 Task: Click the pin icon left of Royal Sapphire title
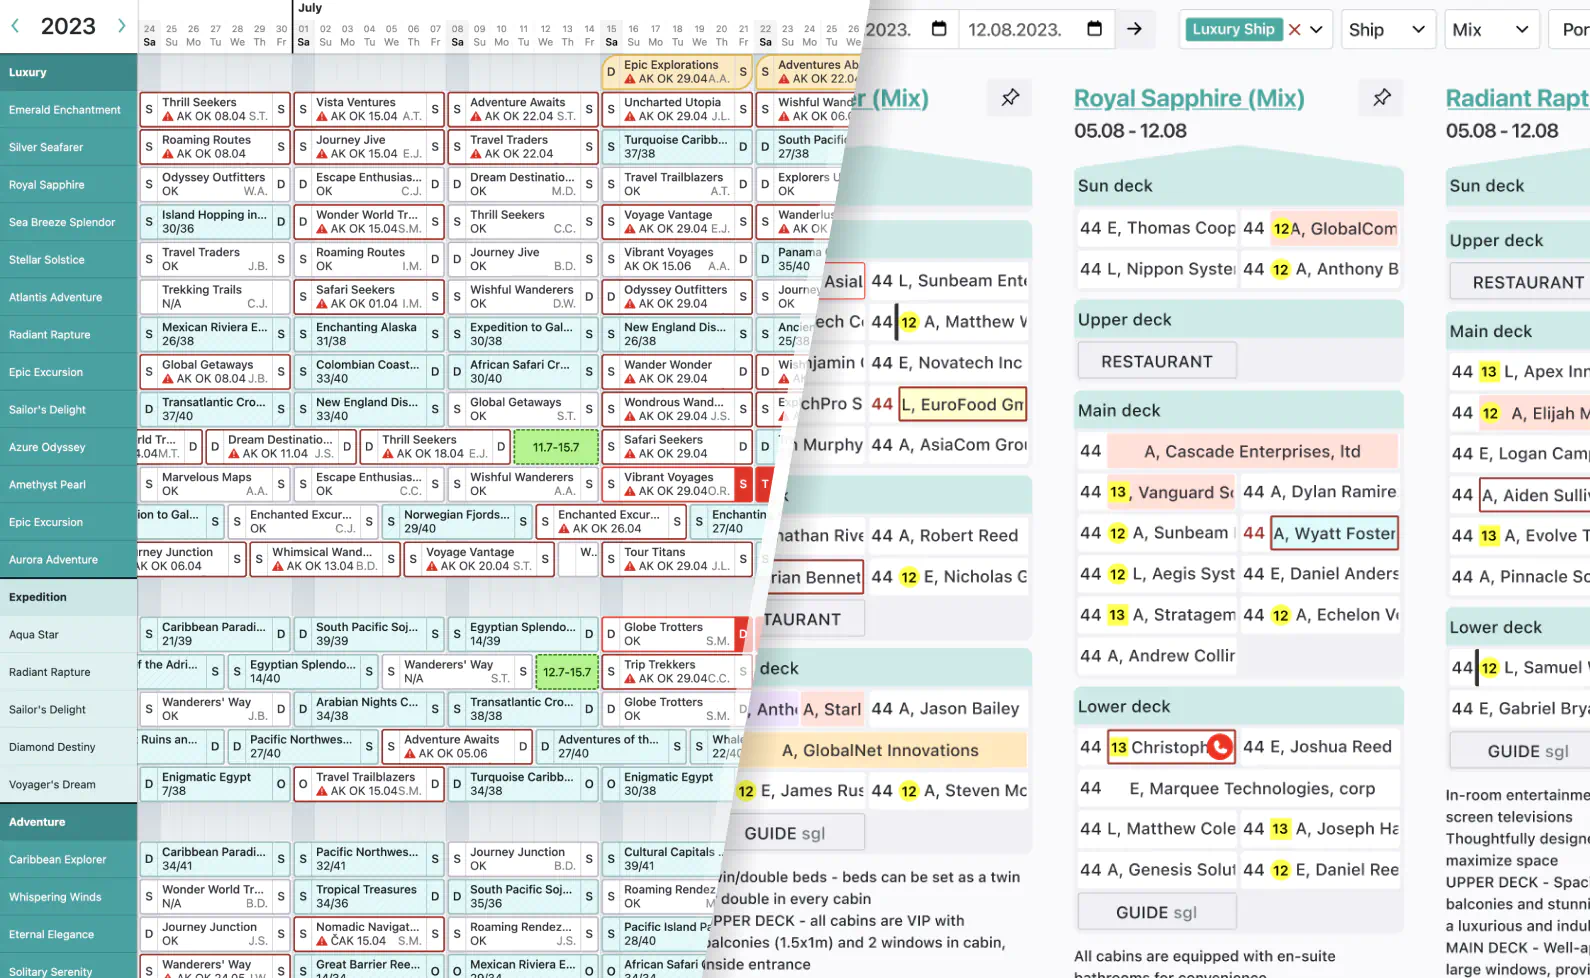tap(1010, 97)
